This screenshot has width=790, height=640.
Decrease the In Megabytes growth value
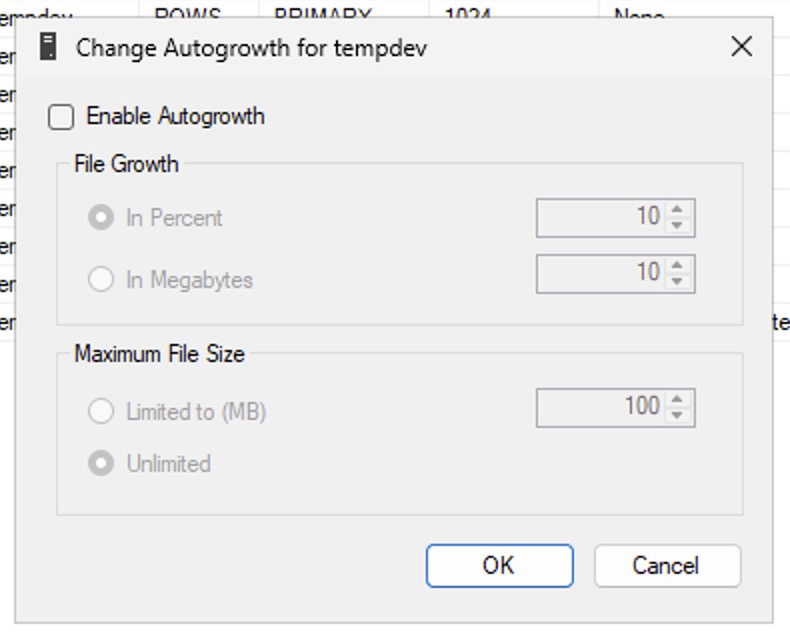click(678, 282)
